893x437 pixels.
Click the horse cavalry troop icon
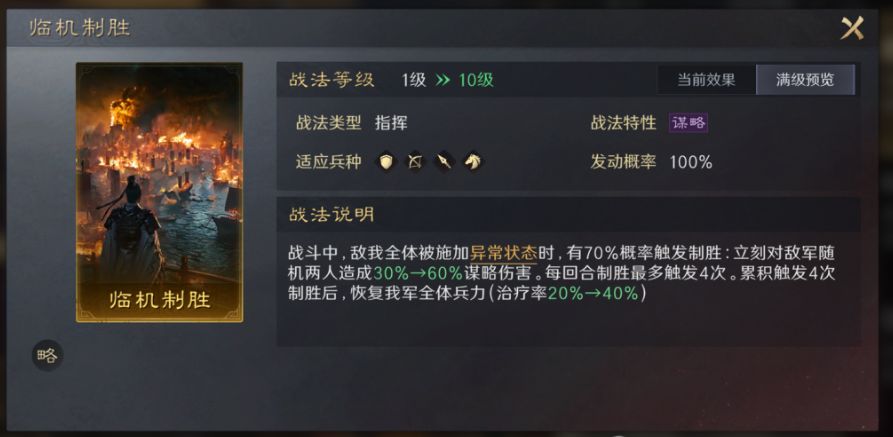(x=472, y=162)
